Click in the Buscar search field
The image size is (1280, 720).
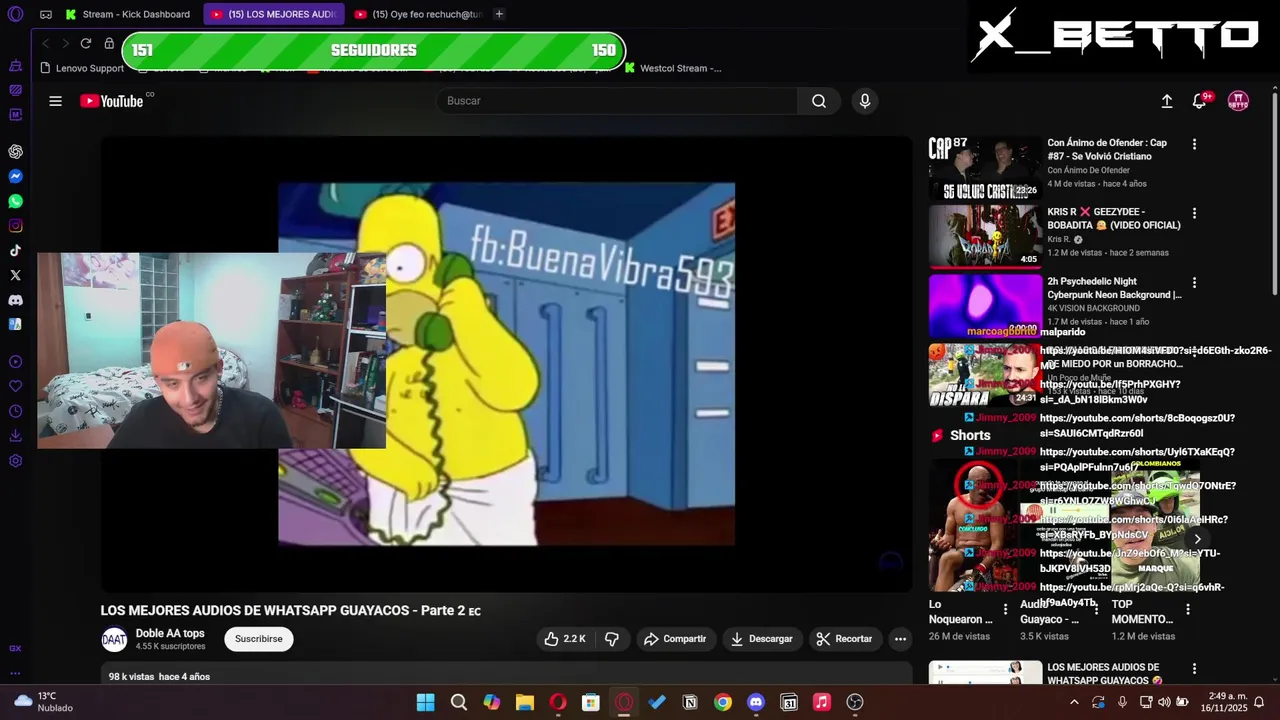[x=617, y=101]
